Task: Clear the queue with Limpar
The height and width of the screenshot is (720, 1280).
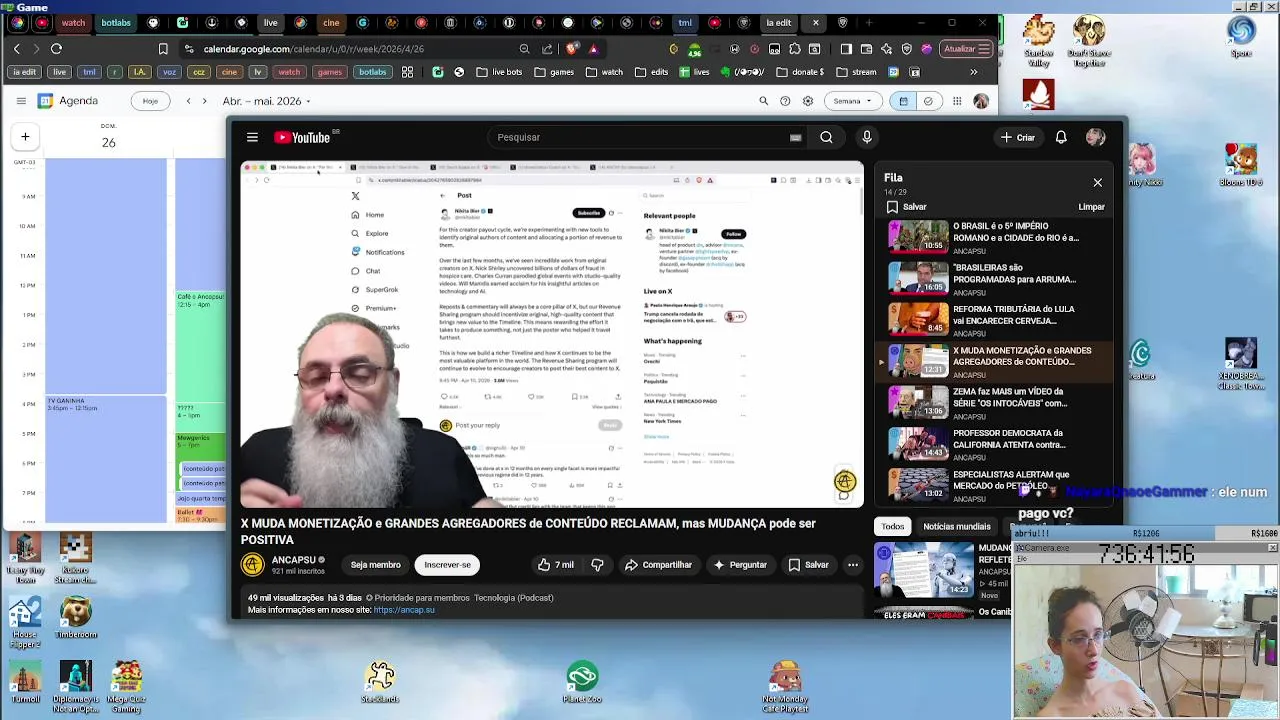Action: pos(1091,207)
